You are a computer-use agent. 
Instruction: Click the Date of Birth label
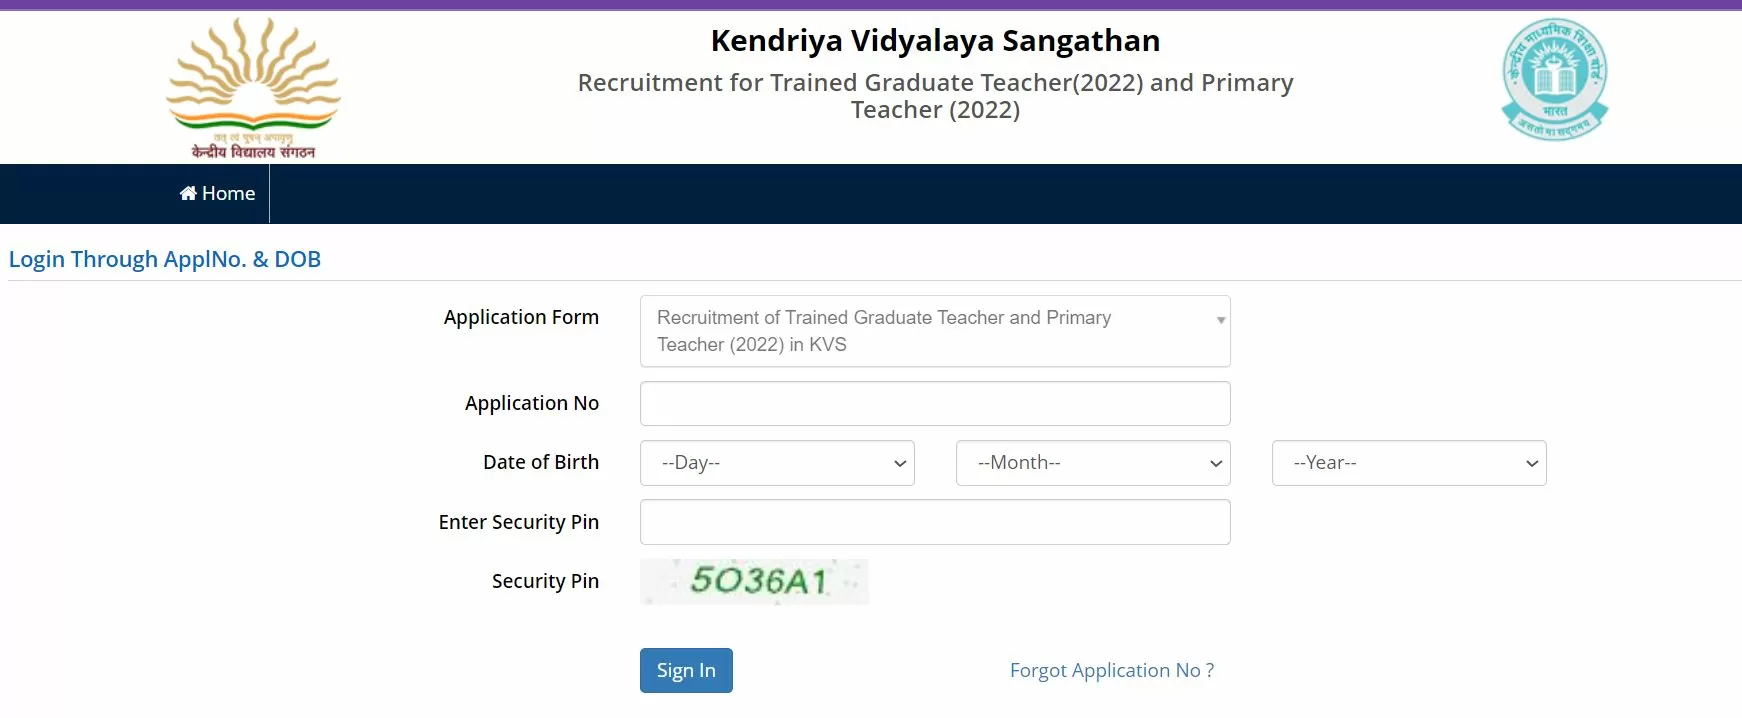click(x=540, y=462)
